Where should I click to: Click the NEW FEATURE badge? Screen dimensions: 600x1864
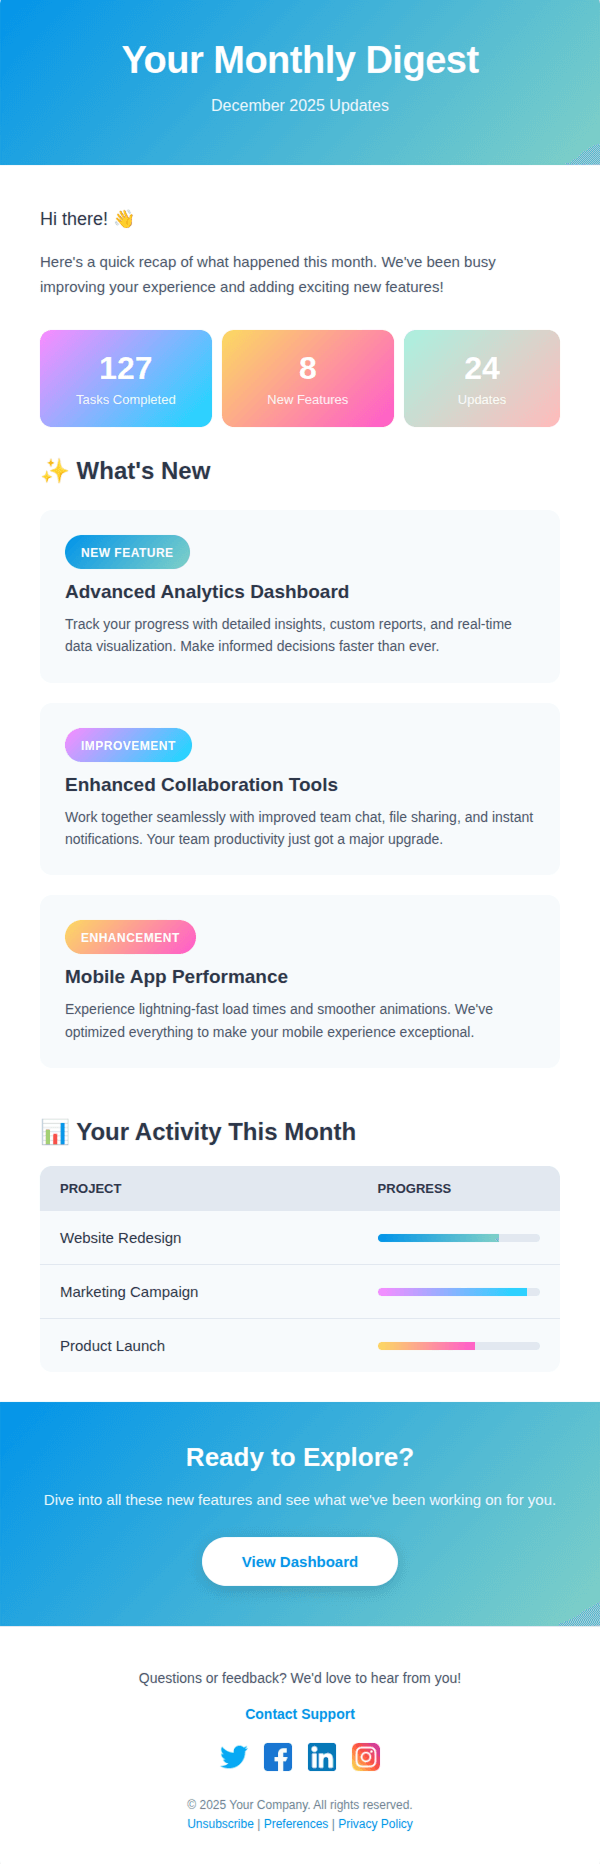point(127,552)
